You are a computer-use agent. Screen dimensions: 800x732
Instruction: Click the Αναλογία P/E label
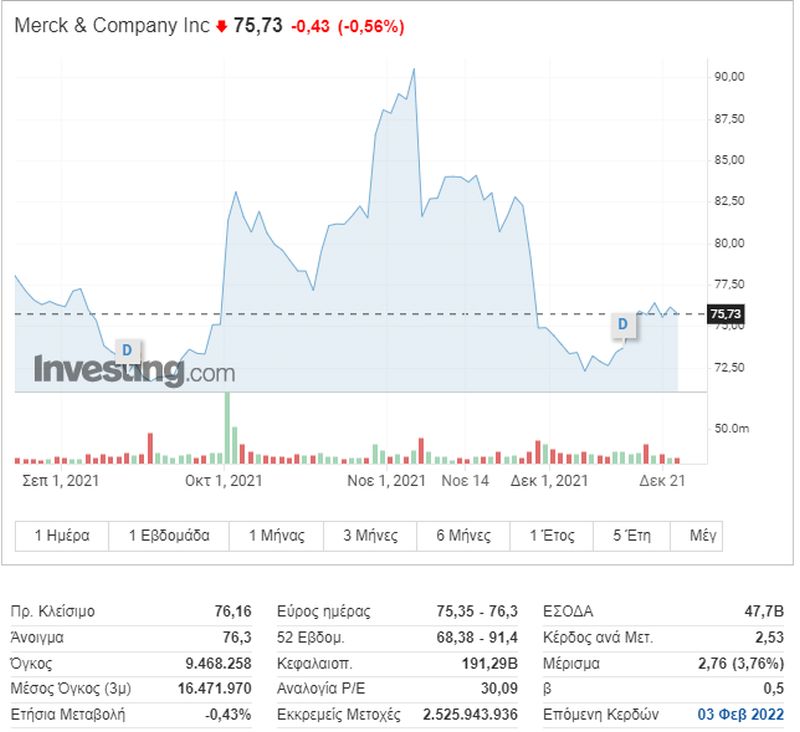[321, 689]
